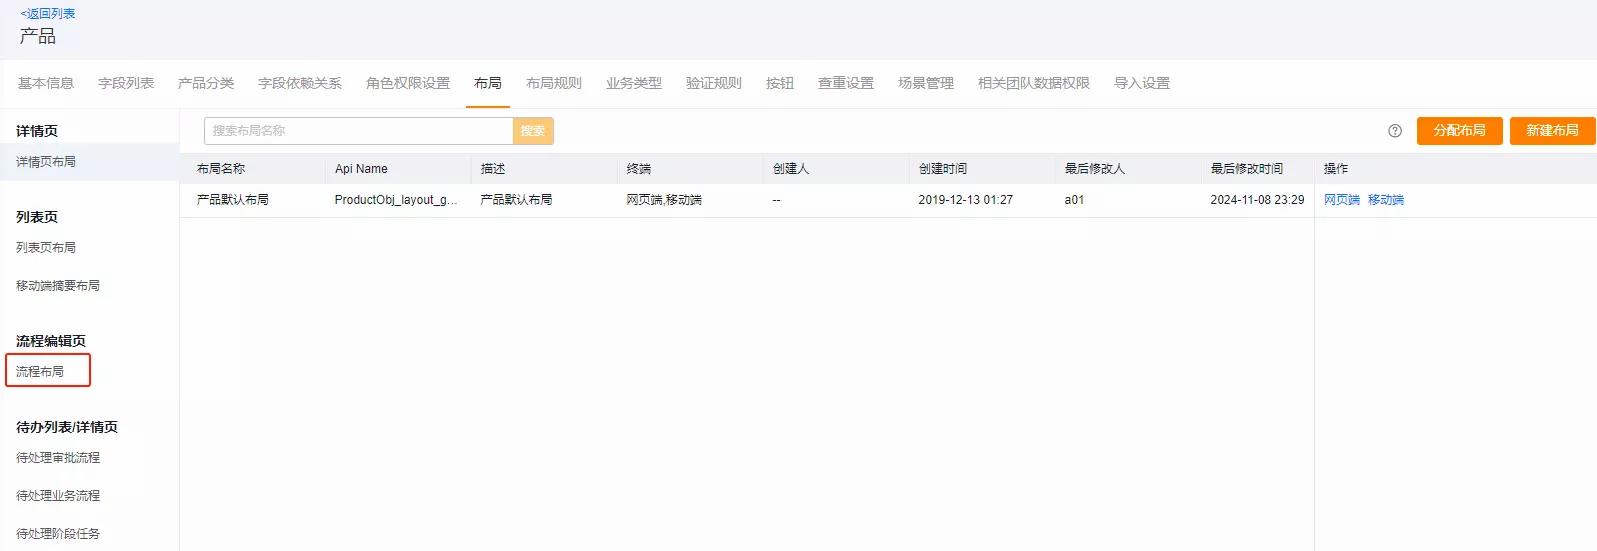The width and height of the screenshot is (1597, 551).
Task: Click the 移动端 link in the 操作 column
Action: pyautogui.click(x=1386, y=200)
